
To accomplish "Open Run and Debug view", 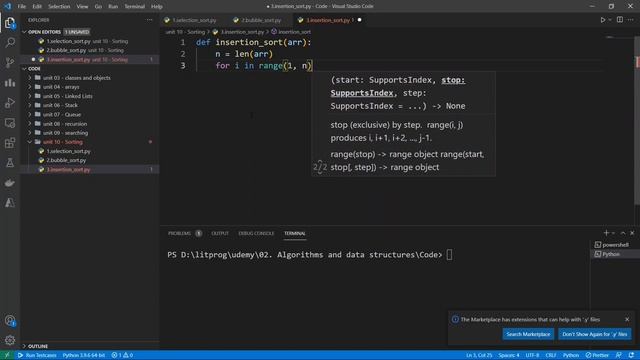I will 10,102.
